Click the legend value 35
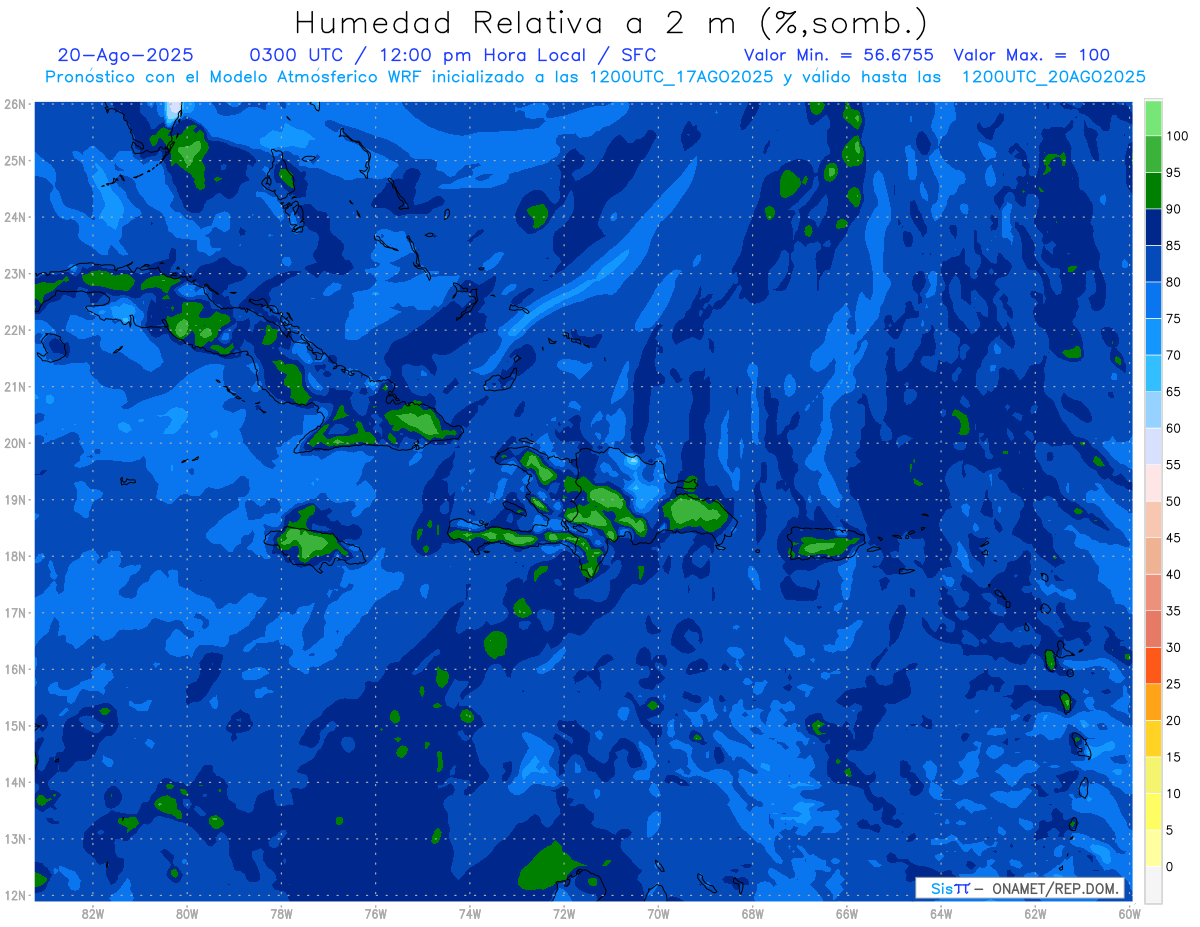This screenshot has height=927, width=1200. tap(1173, 611)
